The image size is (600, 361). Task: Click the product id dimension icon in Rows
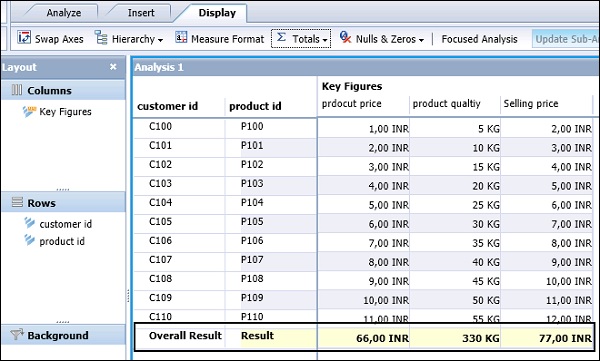(29, 240)
